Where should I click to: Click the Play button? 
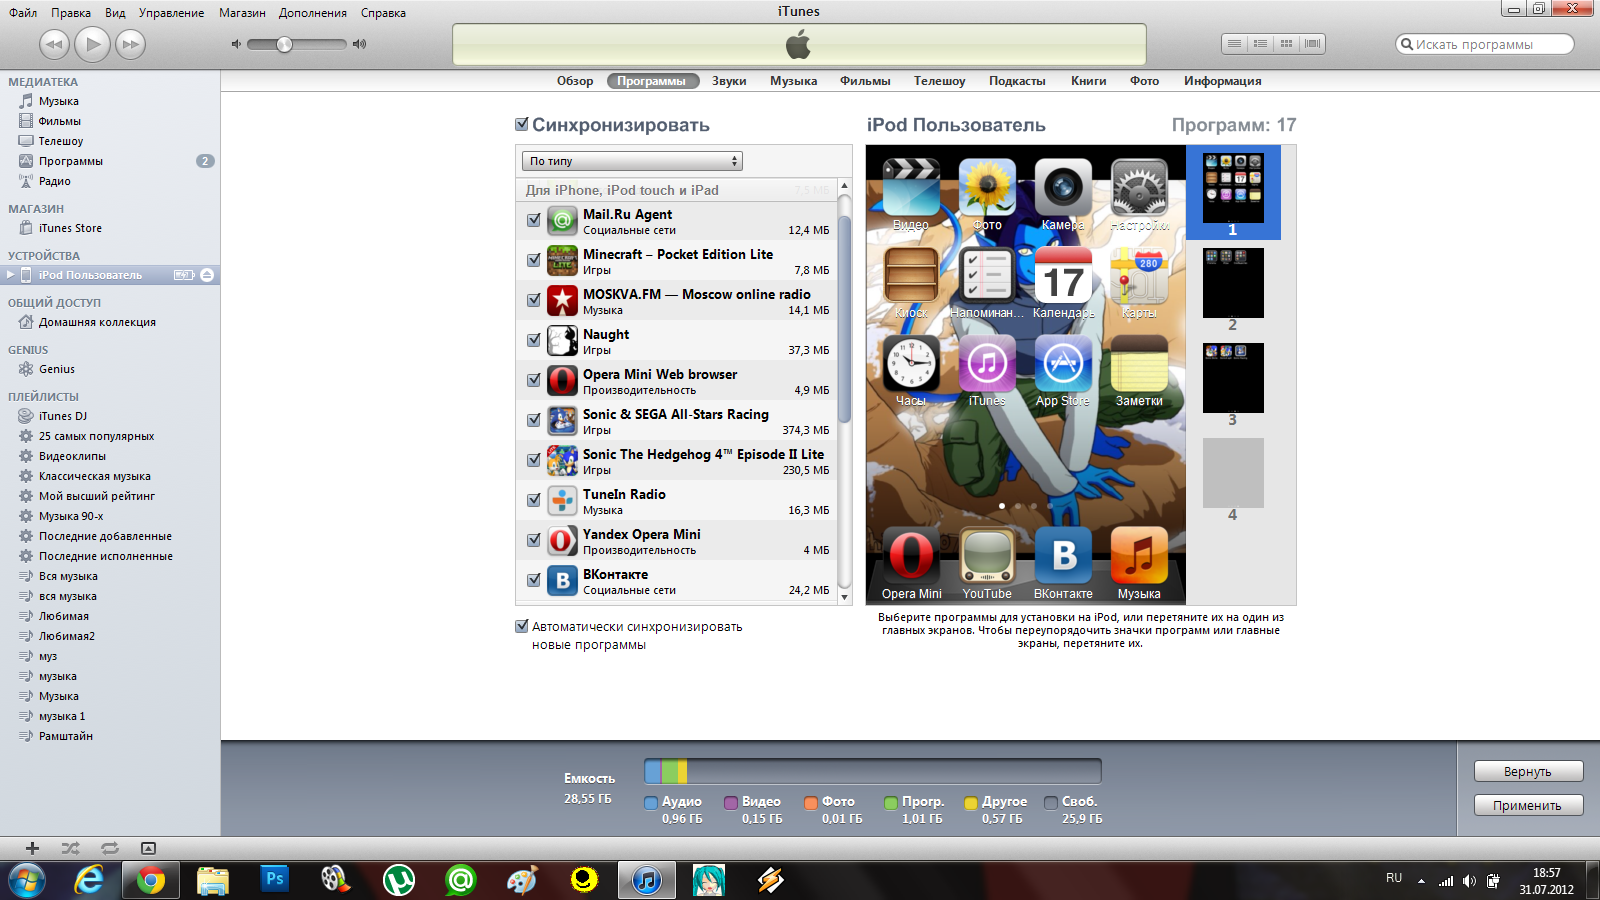(93, 44)
